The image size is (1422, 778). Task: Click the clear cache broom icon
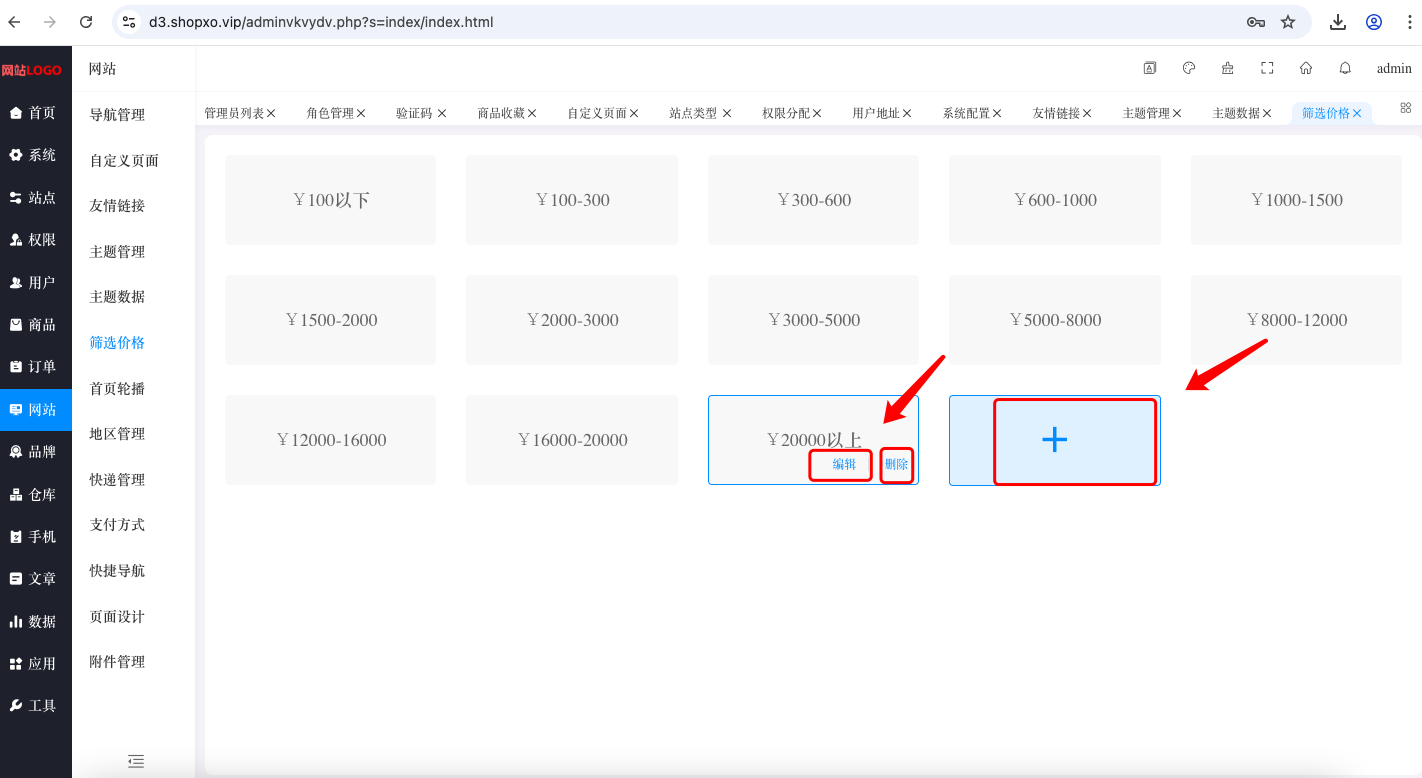point(1228,68)
